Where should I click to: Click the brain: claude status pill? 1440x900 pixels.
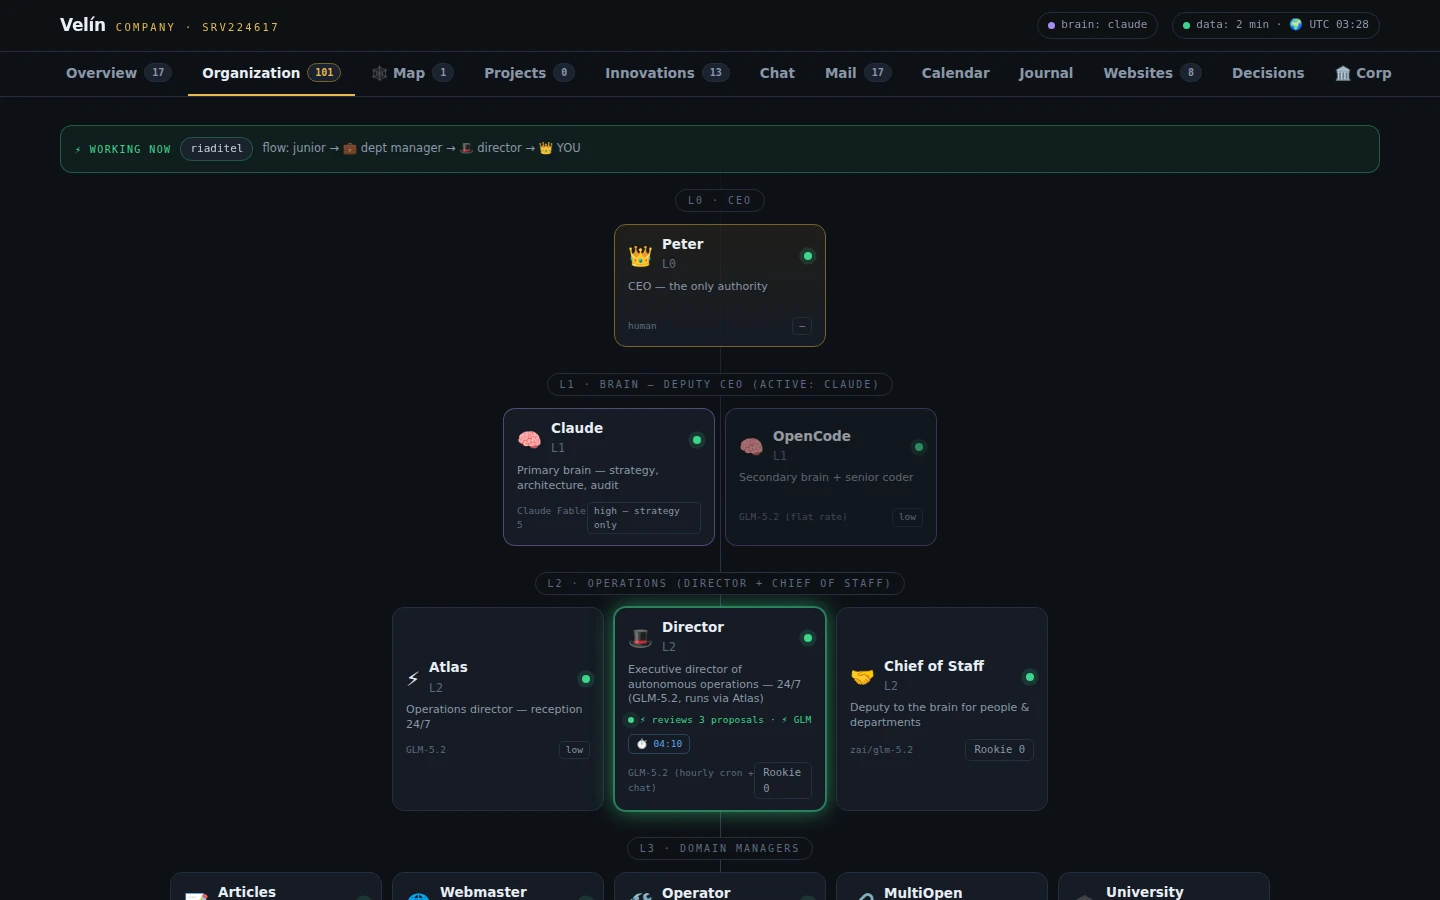coord(1097,25)
